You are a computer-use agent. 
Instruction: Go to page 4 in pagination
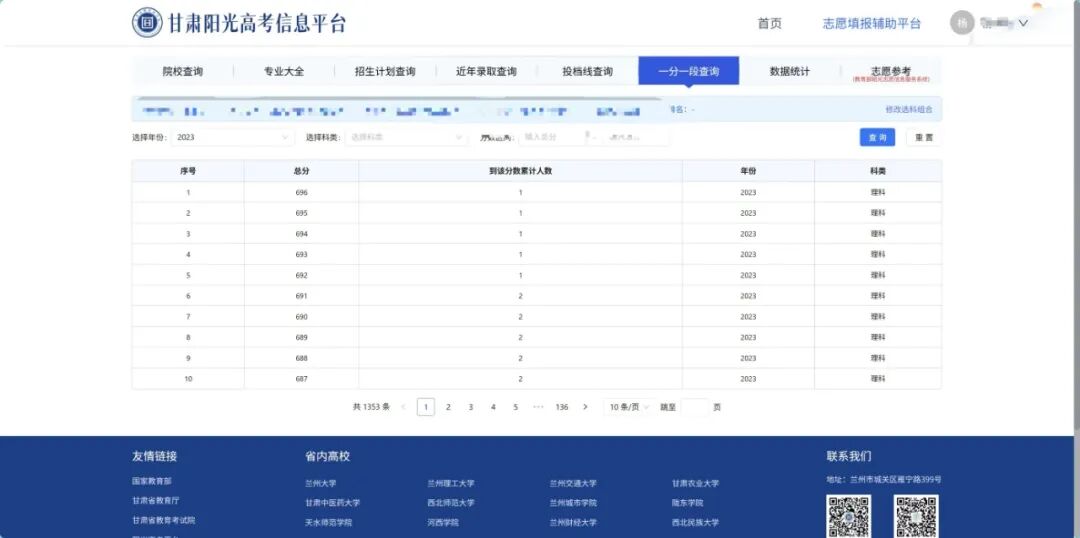pos(493,407)
